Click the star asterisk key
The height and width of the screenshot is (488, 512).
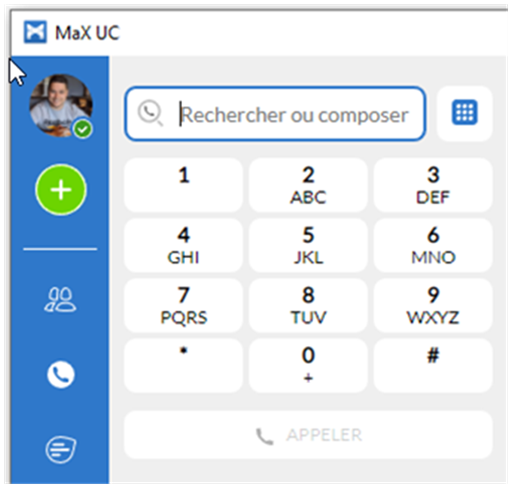[184, 365]
